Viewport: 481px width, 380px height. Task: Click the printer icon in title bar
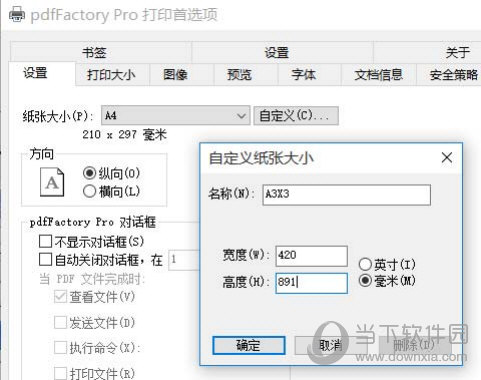pyautogui.click(x=16, y=14)
